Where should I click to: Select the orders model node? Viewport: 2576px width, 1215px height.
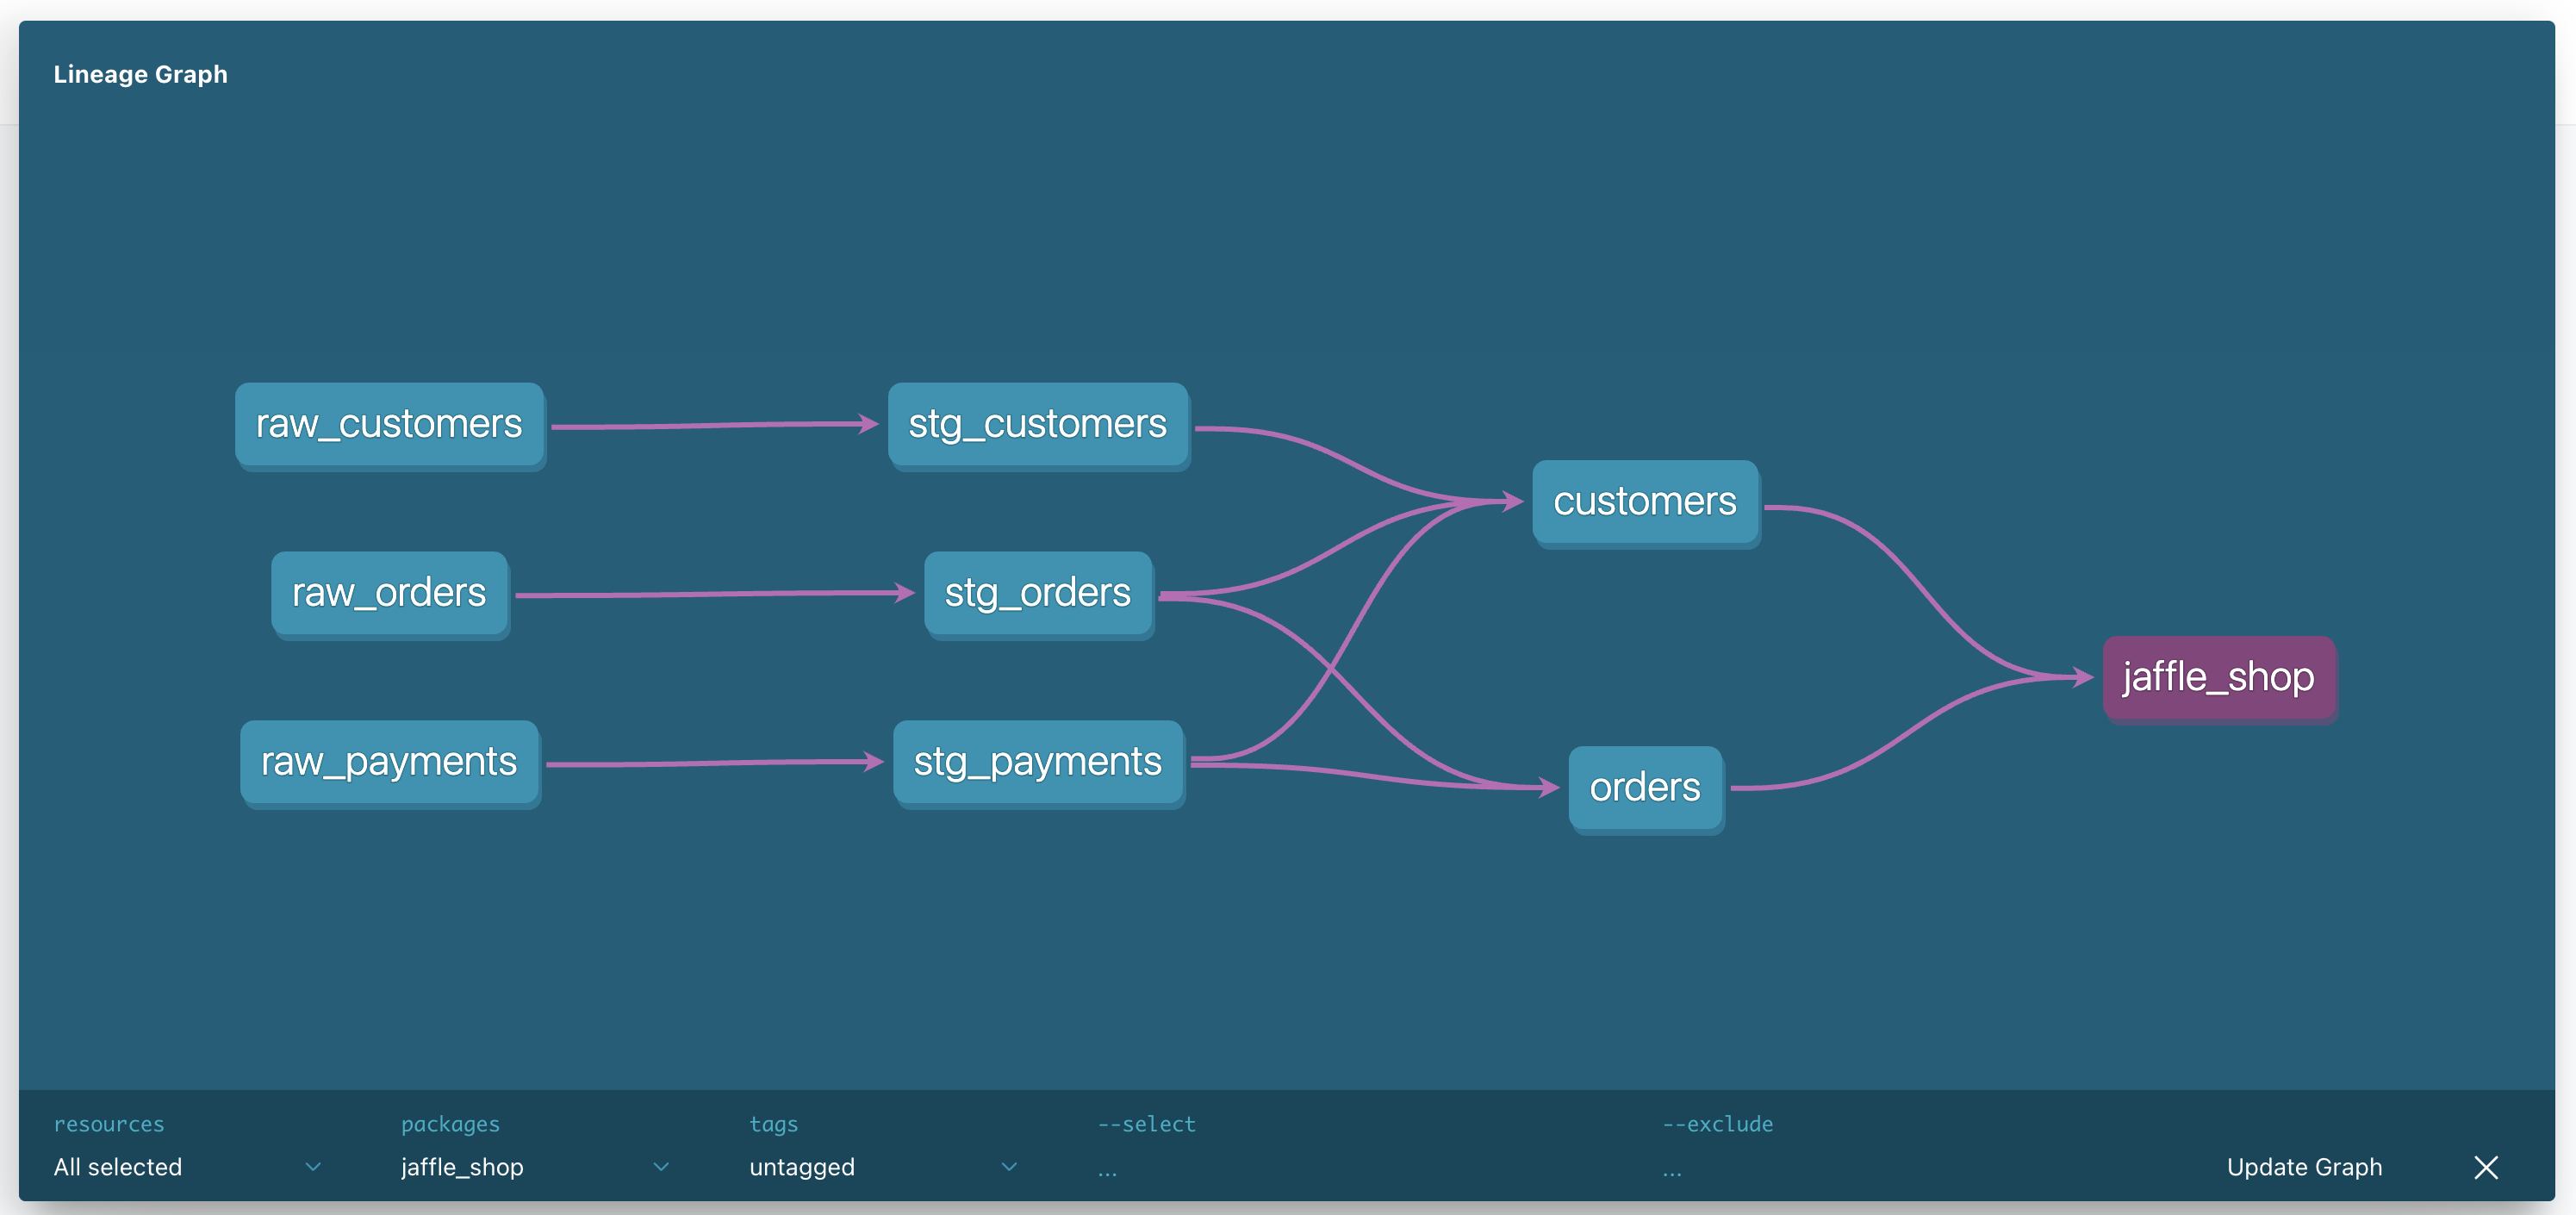pyautogui.click(x=1644, y=788)
